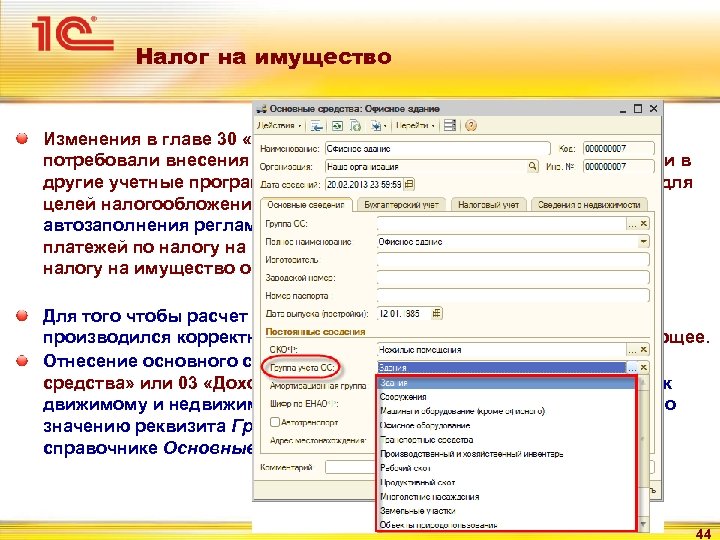Open the (...) button of Группа учета ОС
This screenshot has height=540, width=720.
pos(632,367)
